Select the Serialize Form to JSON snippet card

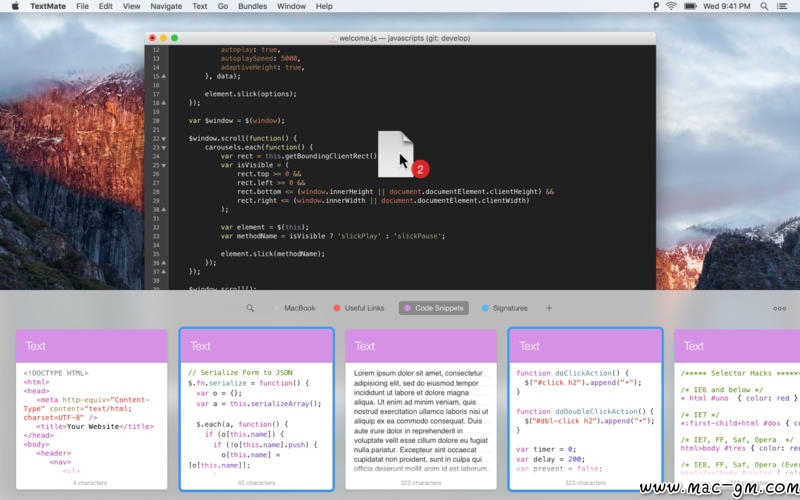pos(257,410)
